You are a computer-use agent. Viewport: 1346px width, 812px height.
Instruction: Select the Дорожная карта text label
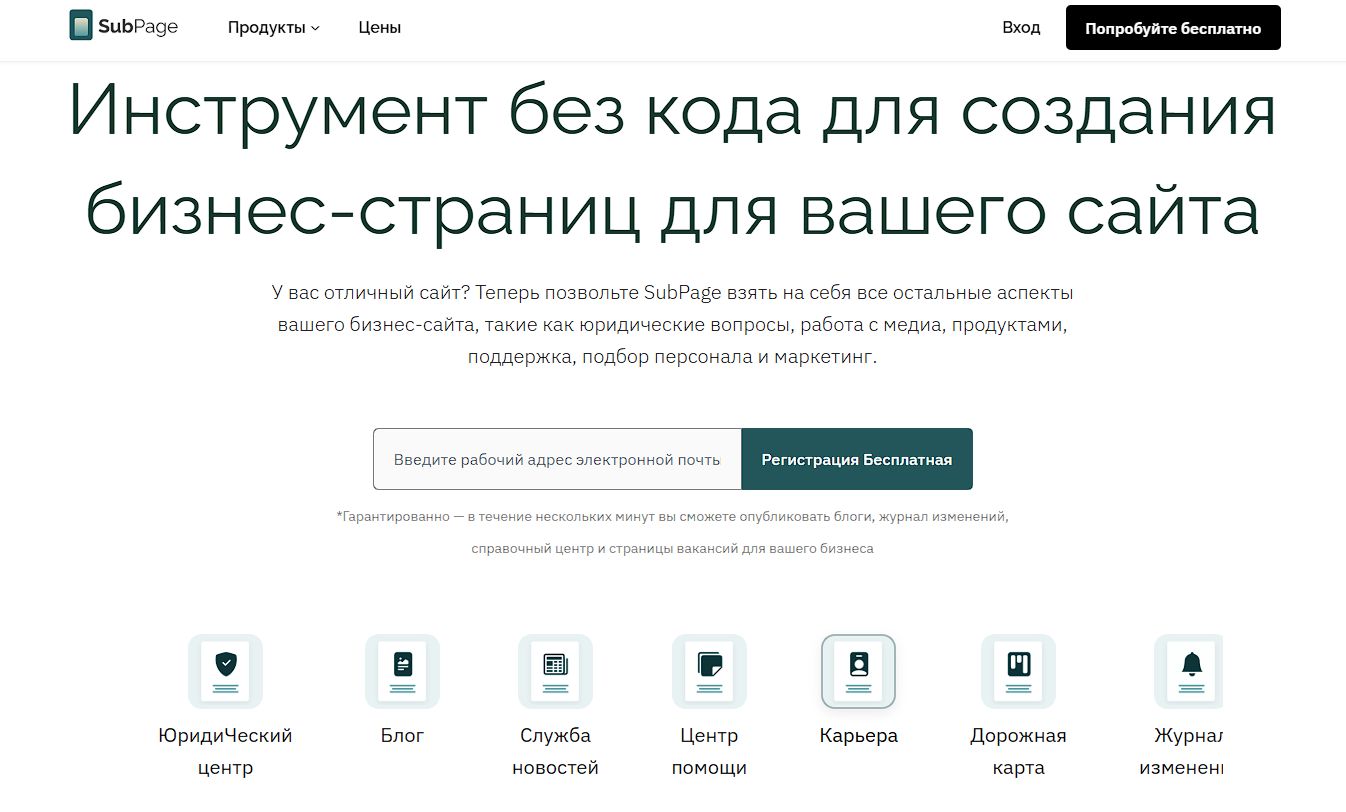click(1018, 752)
